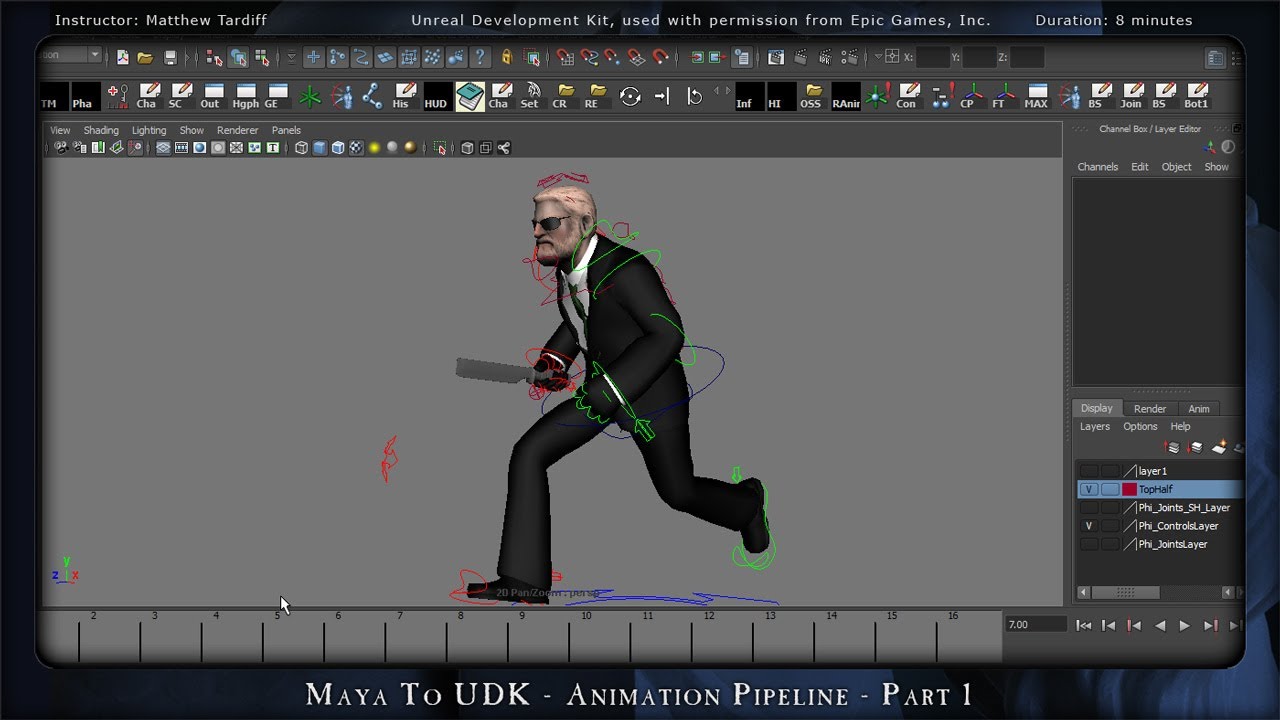Open the viewport Shading menu
The height and width of the screenshot is (720, 1280).
coord(101,130)
